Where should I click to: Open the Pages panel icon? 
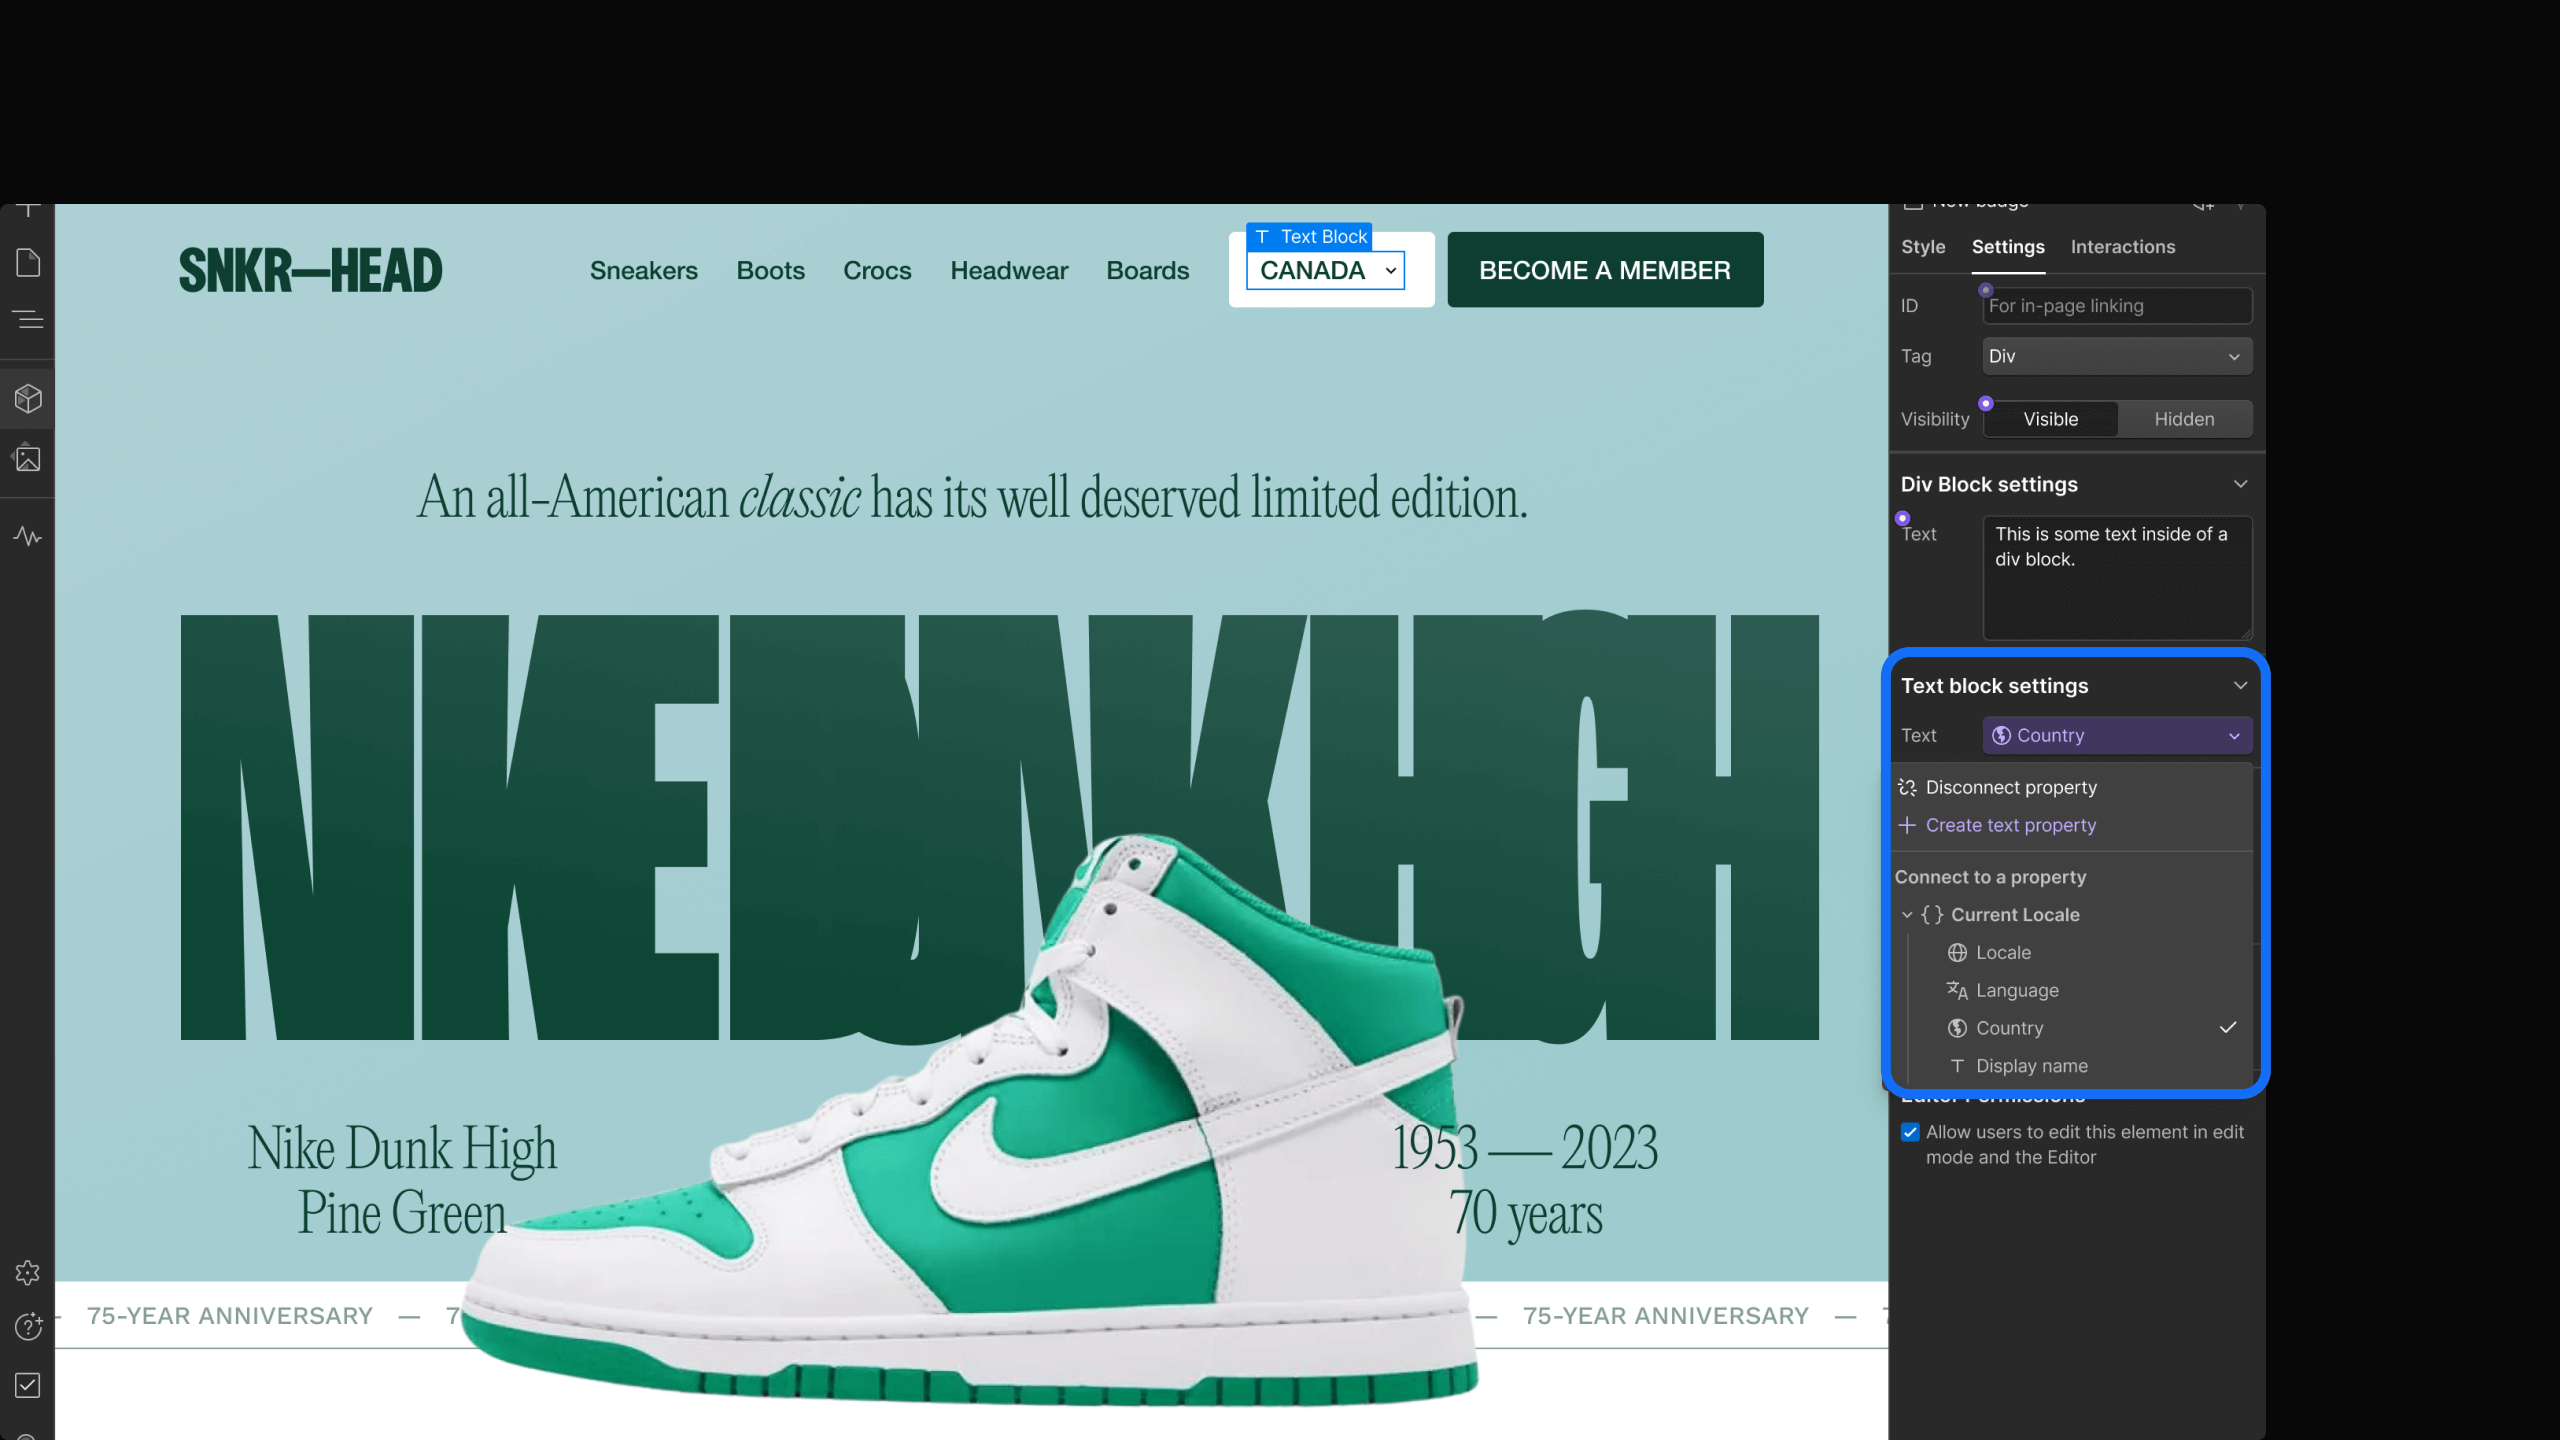click(x=28, y=263)
